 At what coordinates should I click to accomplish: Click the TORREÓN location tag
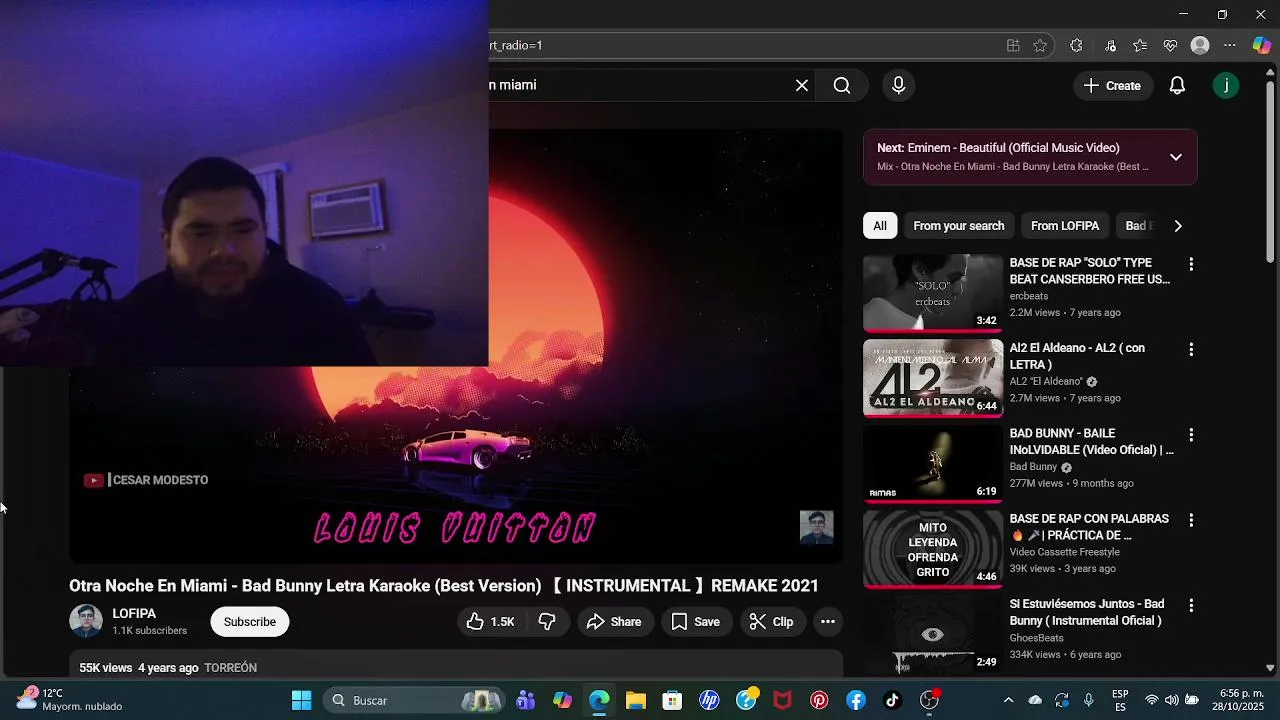tap(230, 668)
